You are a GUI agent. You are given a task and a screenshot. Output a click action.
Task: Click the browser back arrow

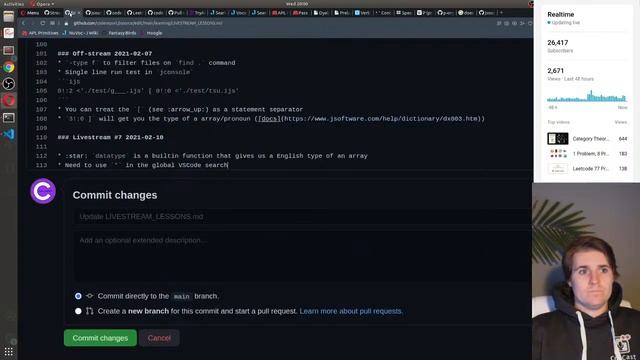[23, 23]
